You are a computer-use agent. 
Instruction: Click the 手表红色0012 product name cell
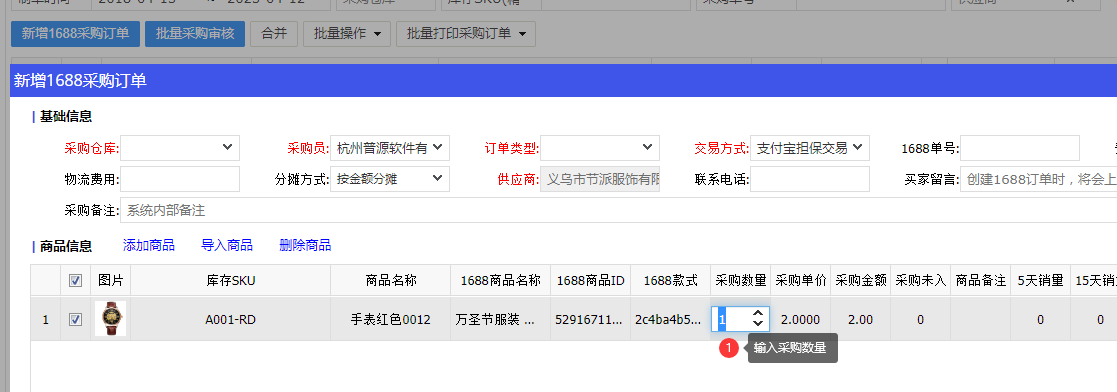coord(390,320)
